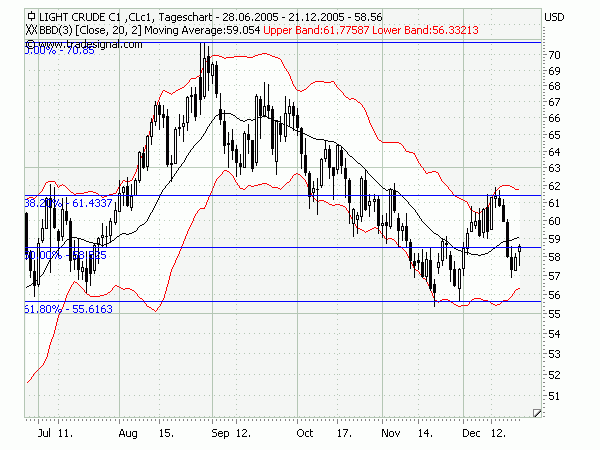Click the Oct date axis label
Viewport: 600px width, 450px height.
click(x=305, y=433)
